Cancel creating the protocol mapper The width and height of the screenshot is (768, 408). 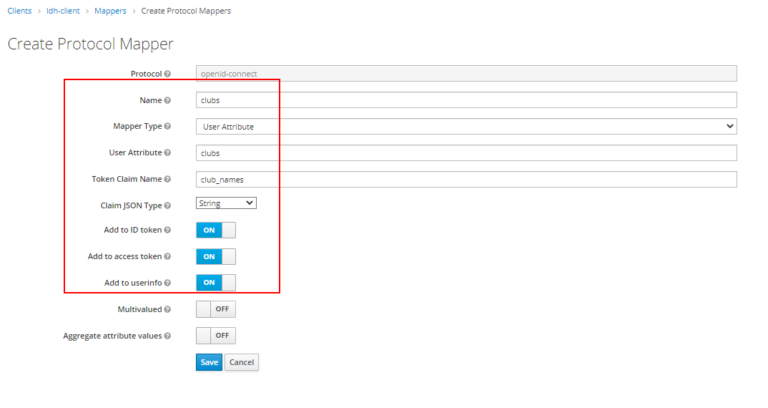pyautogui.click(x=241, y=362)
